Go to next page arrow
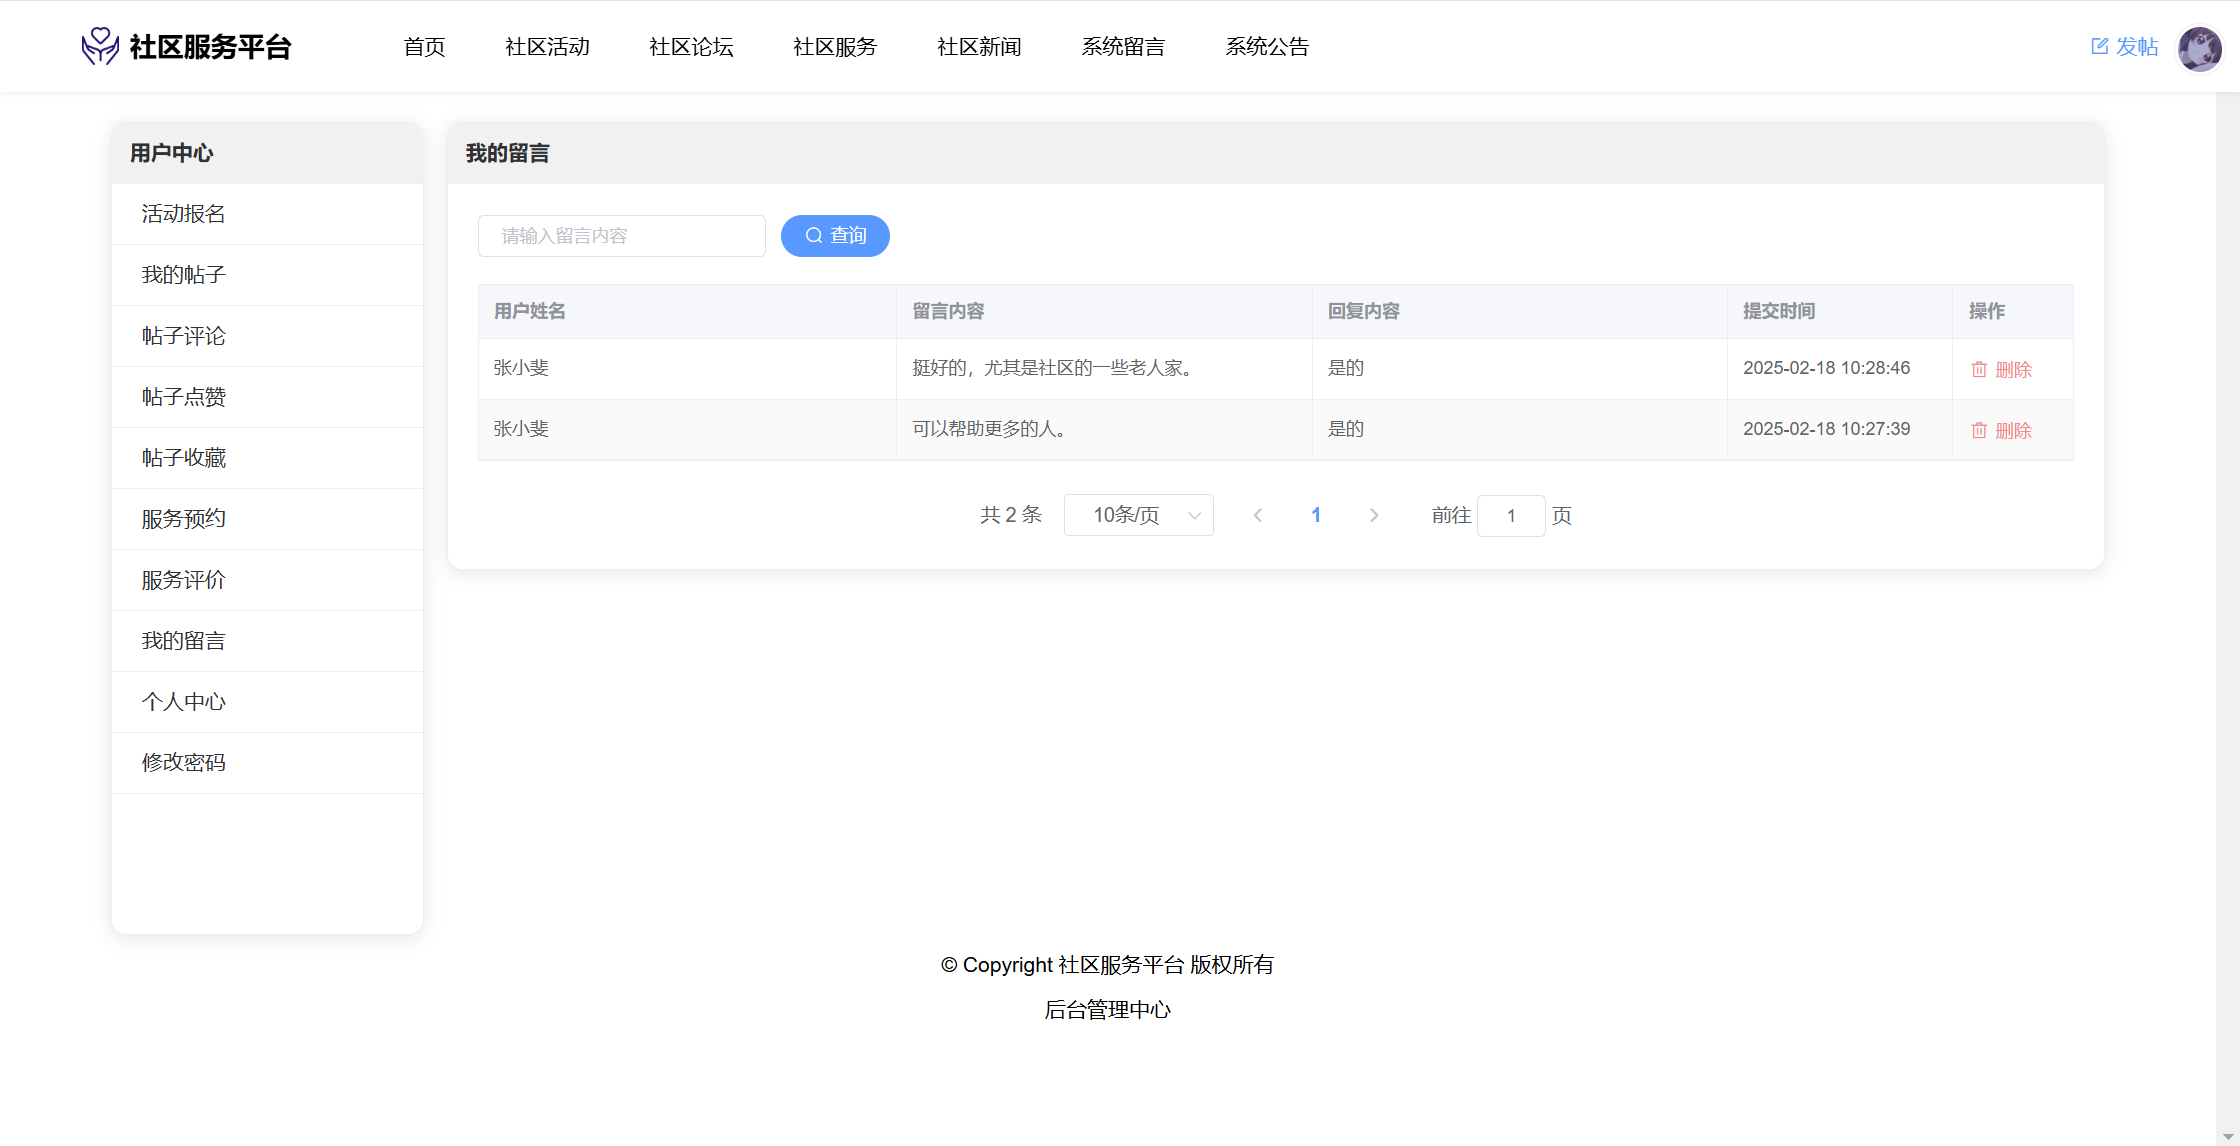Screen dimensions: 2240x1146 [x=1374, y=515]
